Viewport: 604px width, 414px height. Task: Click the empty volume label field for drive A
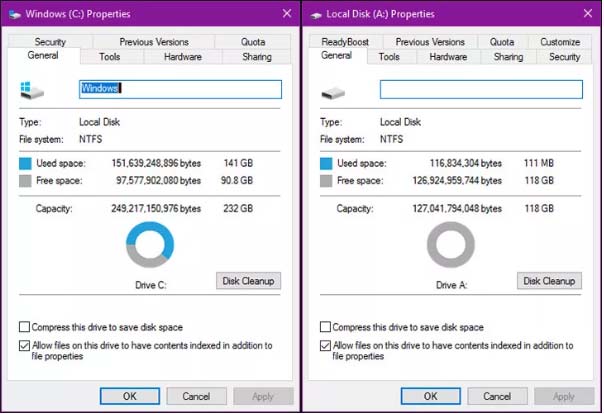point(481,89)
